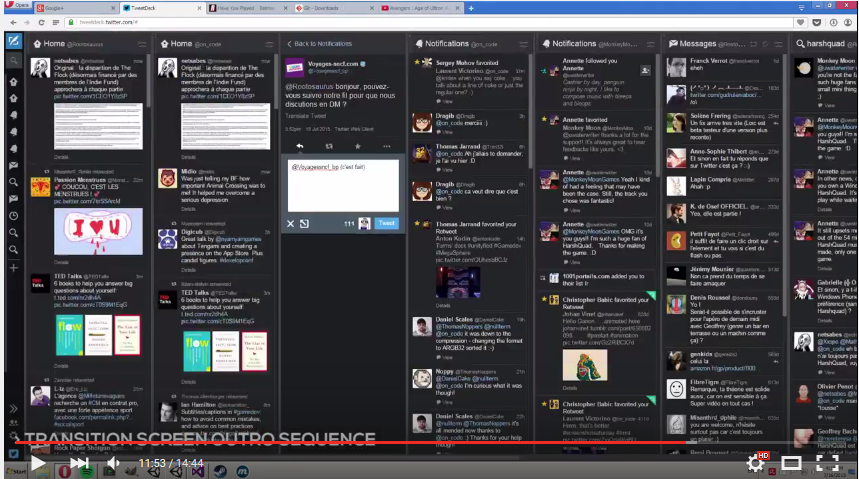Open options for Messages column
The height and width of the screenshot is (479, 859).
pyautogui.click(x=778, y=44)
